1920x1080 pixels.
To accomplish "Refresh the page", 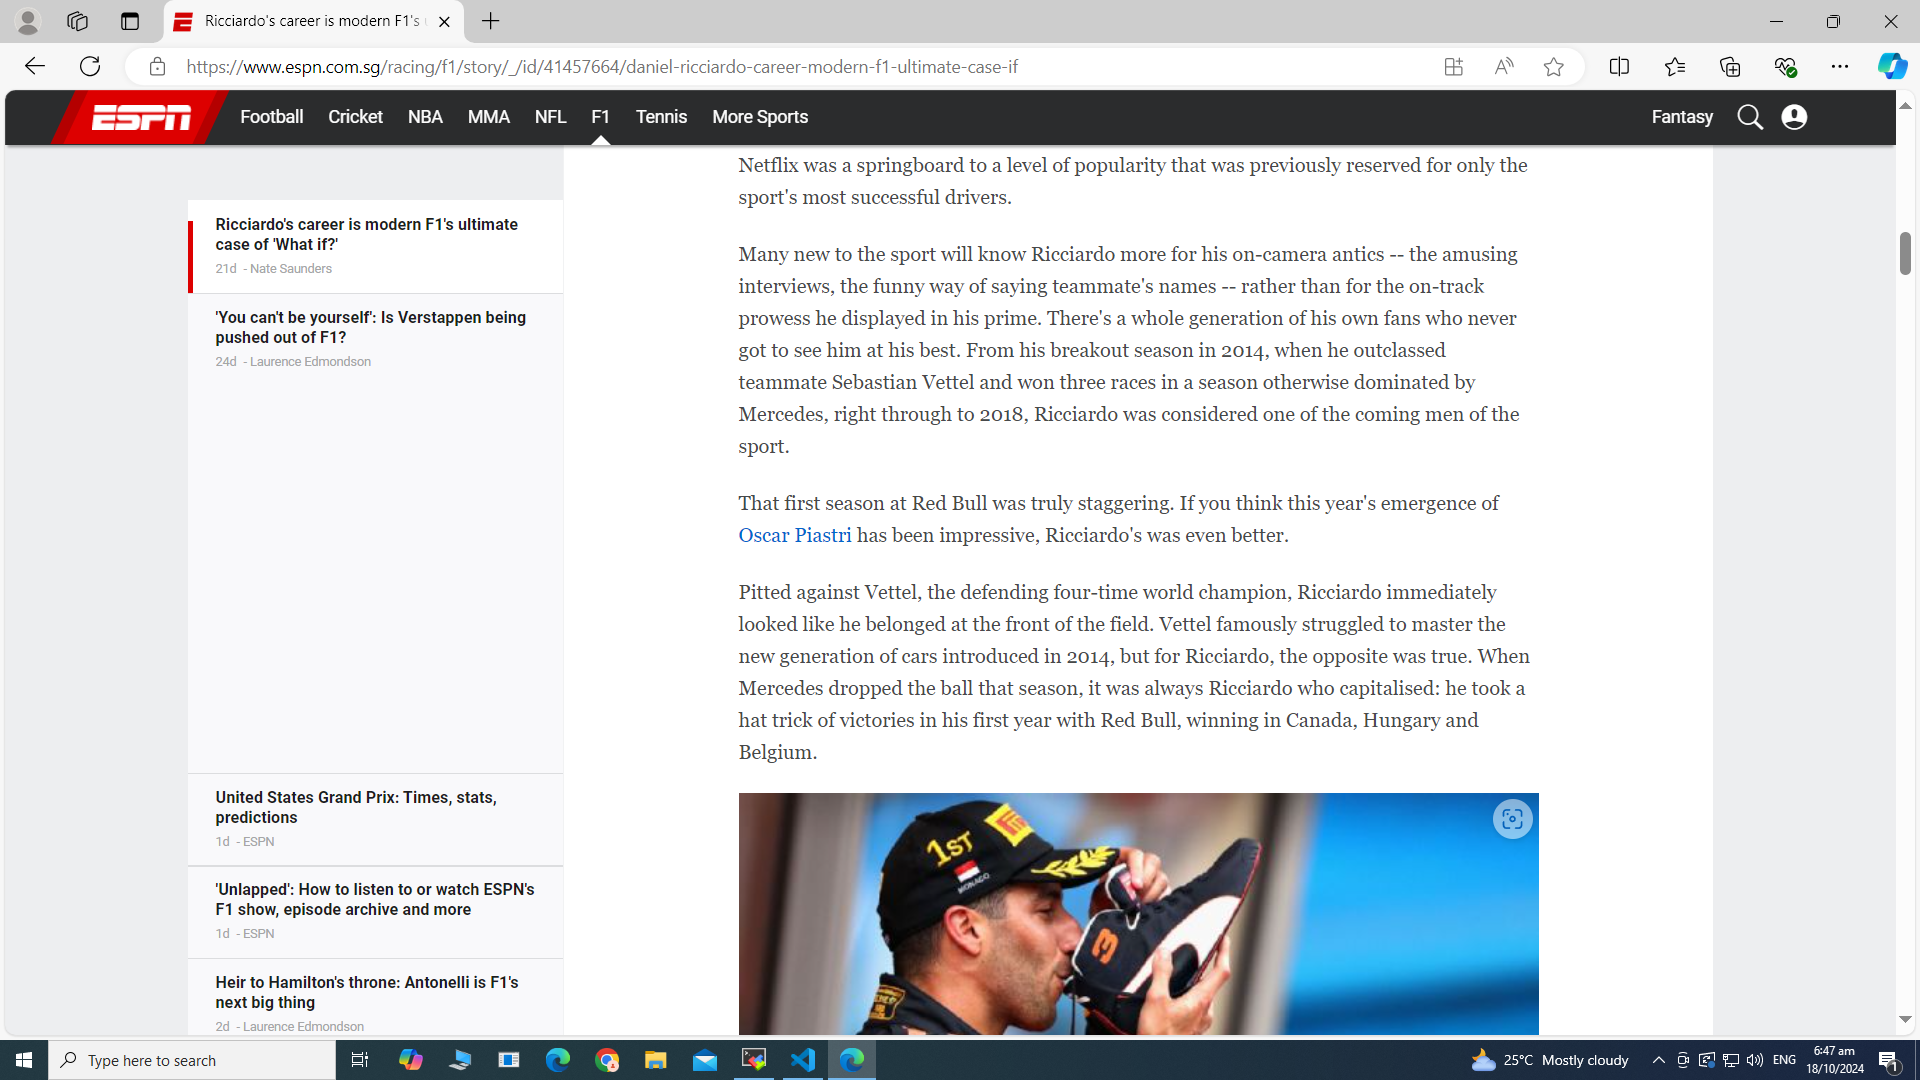I will [x=90, y=67].
